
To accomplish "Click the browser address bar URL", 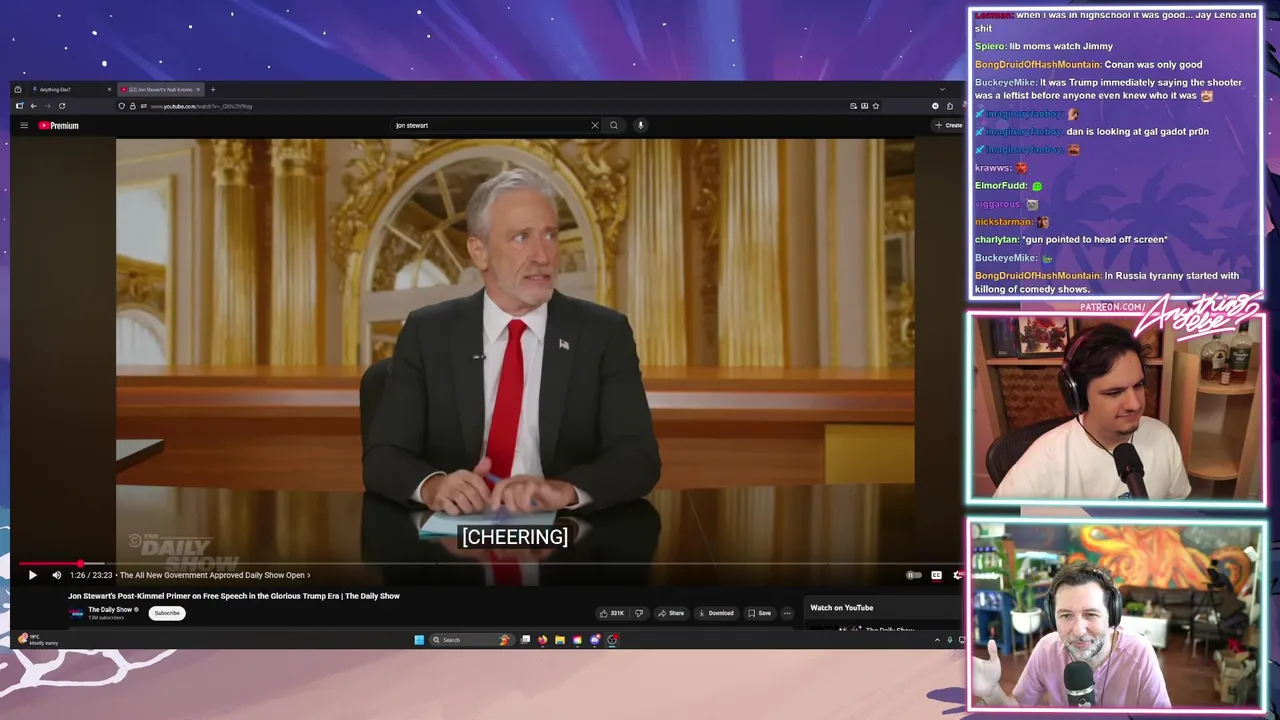I will click(x=201, y=106).
